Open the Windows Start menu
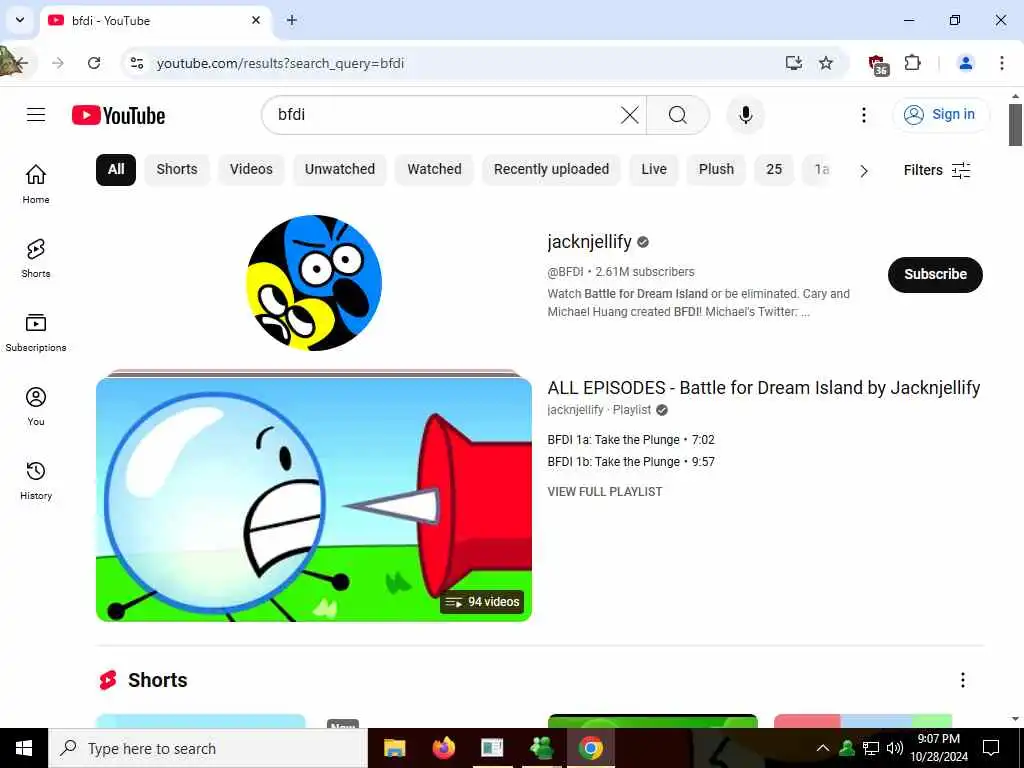This screenshot has height=768, width=1024. click(x=24, y=748)
